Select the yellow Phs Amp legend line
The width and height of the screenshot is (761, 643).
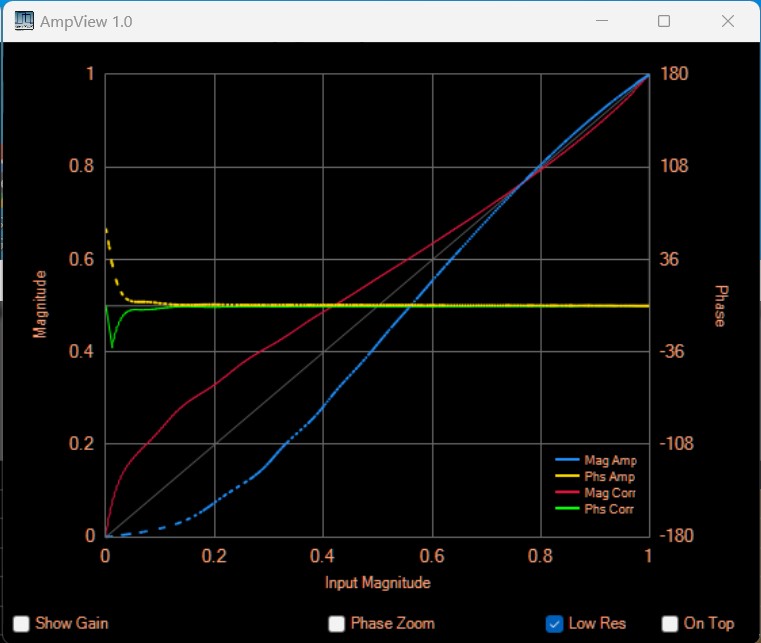click(567, 477)
